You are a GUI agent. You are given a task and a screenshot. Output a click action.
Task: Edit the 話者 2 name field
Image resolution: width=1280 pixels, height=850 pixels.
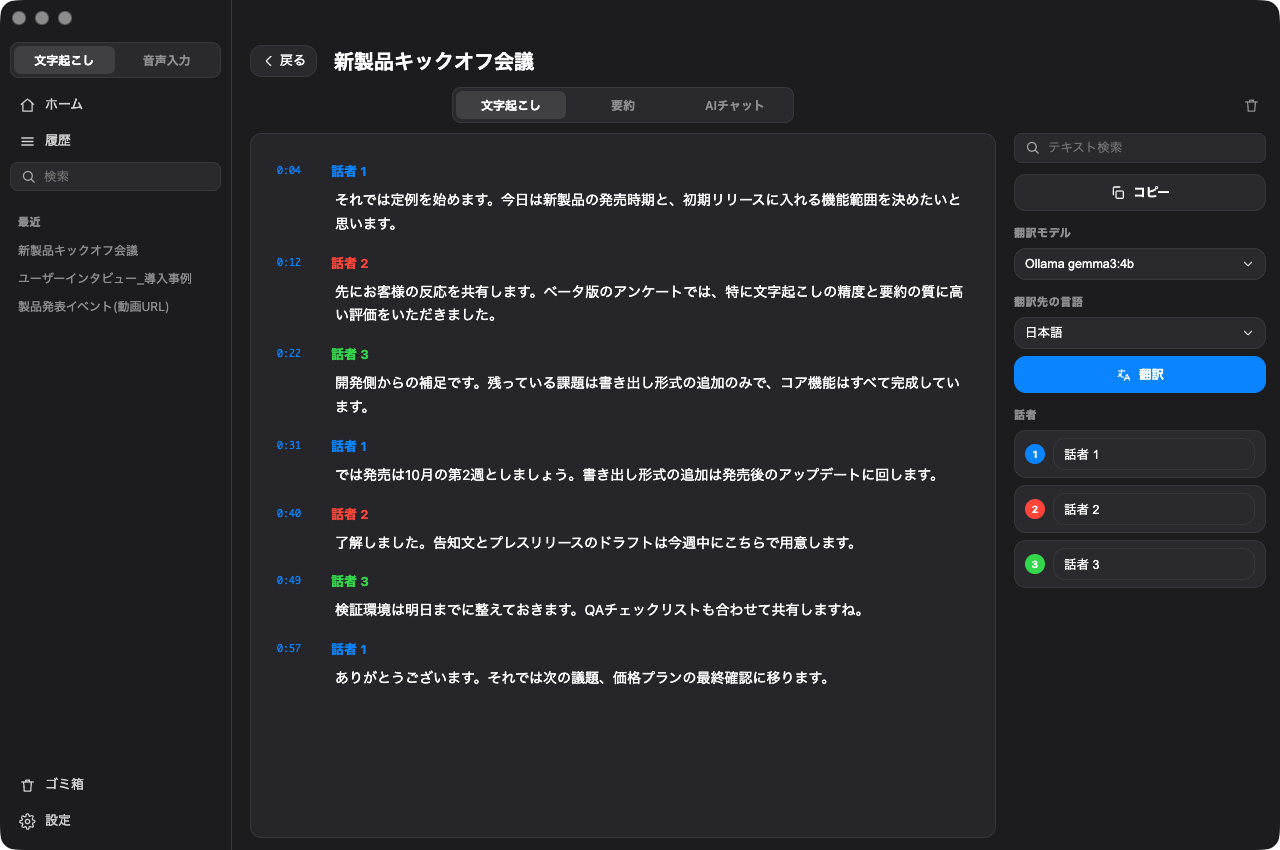[1154, 509]
